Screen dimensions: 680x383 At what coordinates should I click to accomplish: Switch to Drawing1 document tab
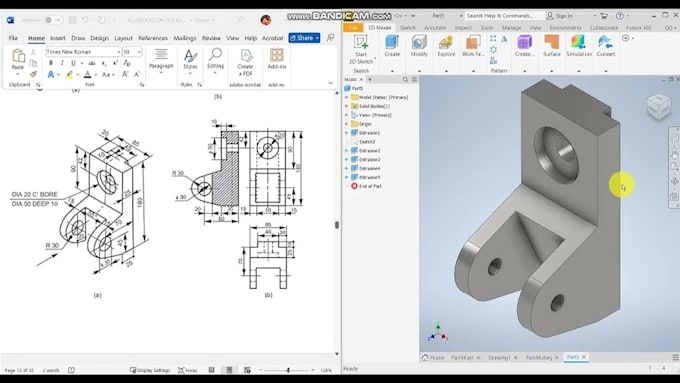tap(499, 357)
